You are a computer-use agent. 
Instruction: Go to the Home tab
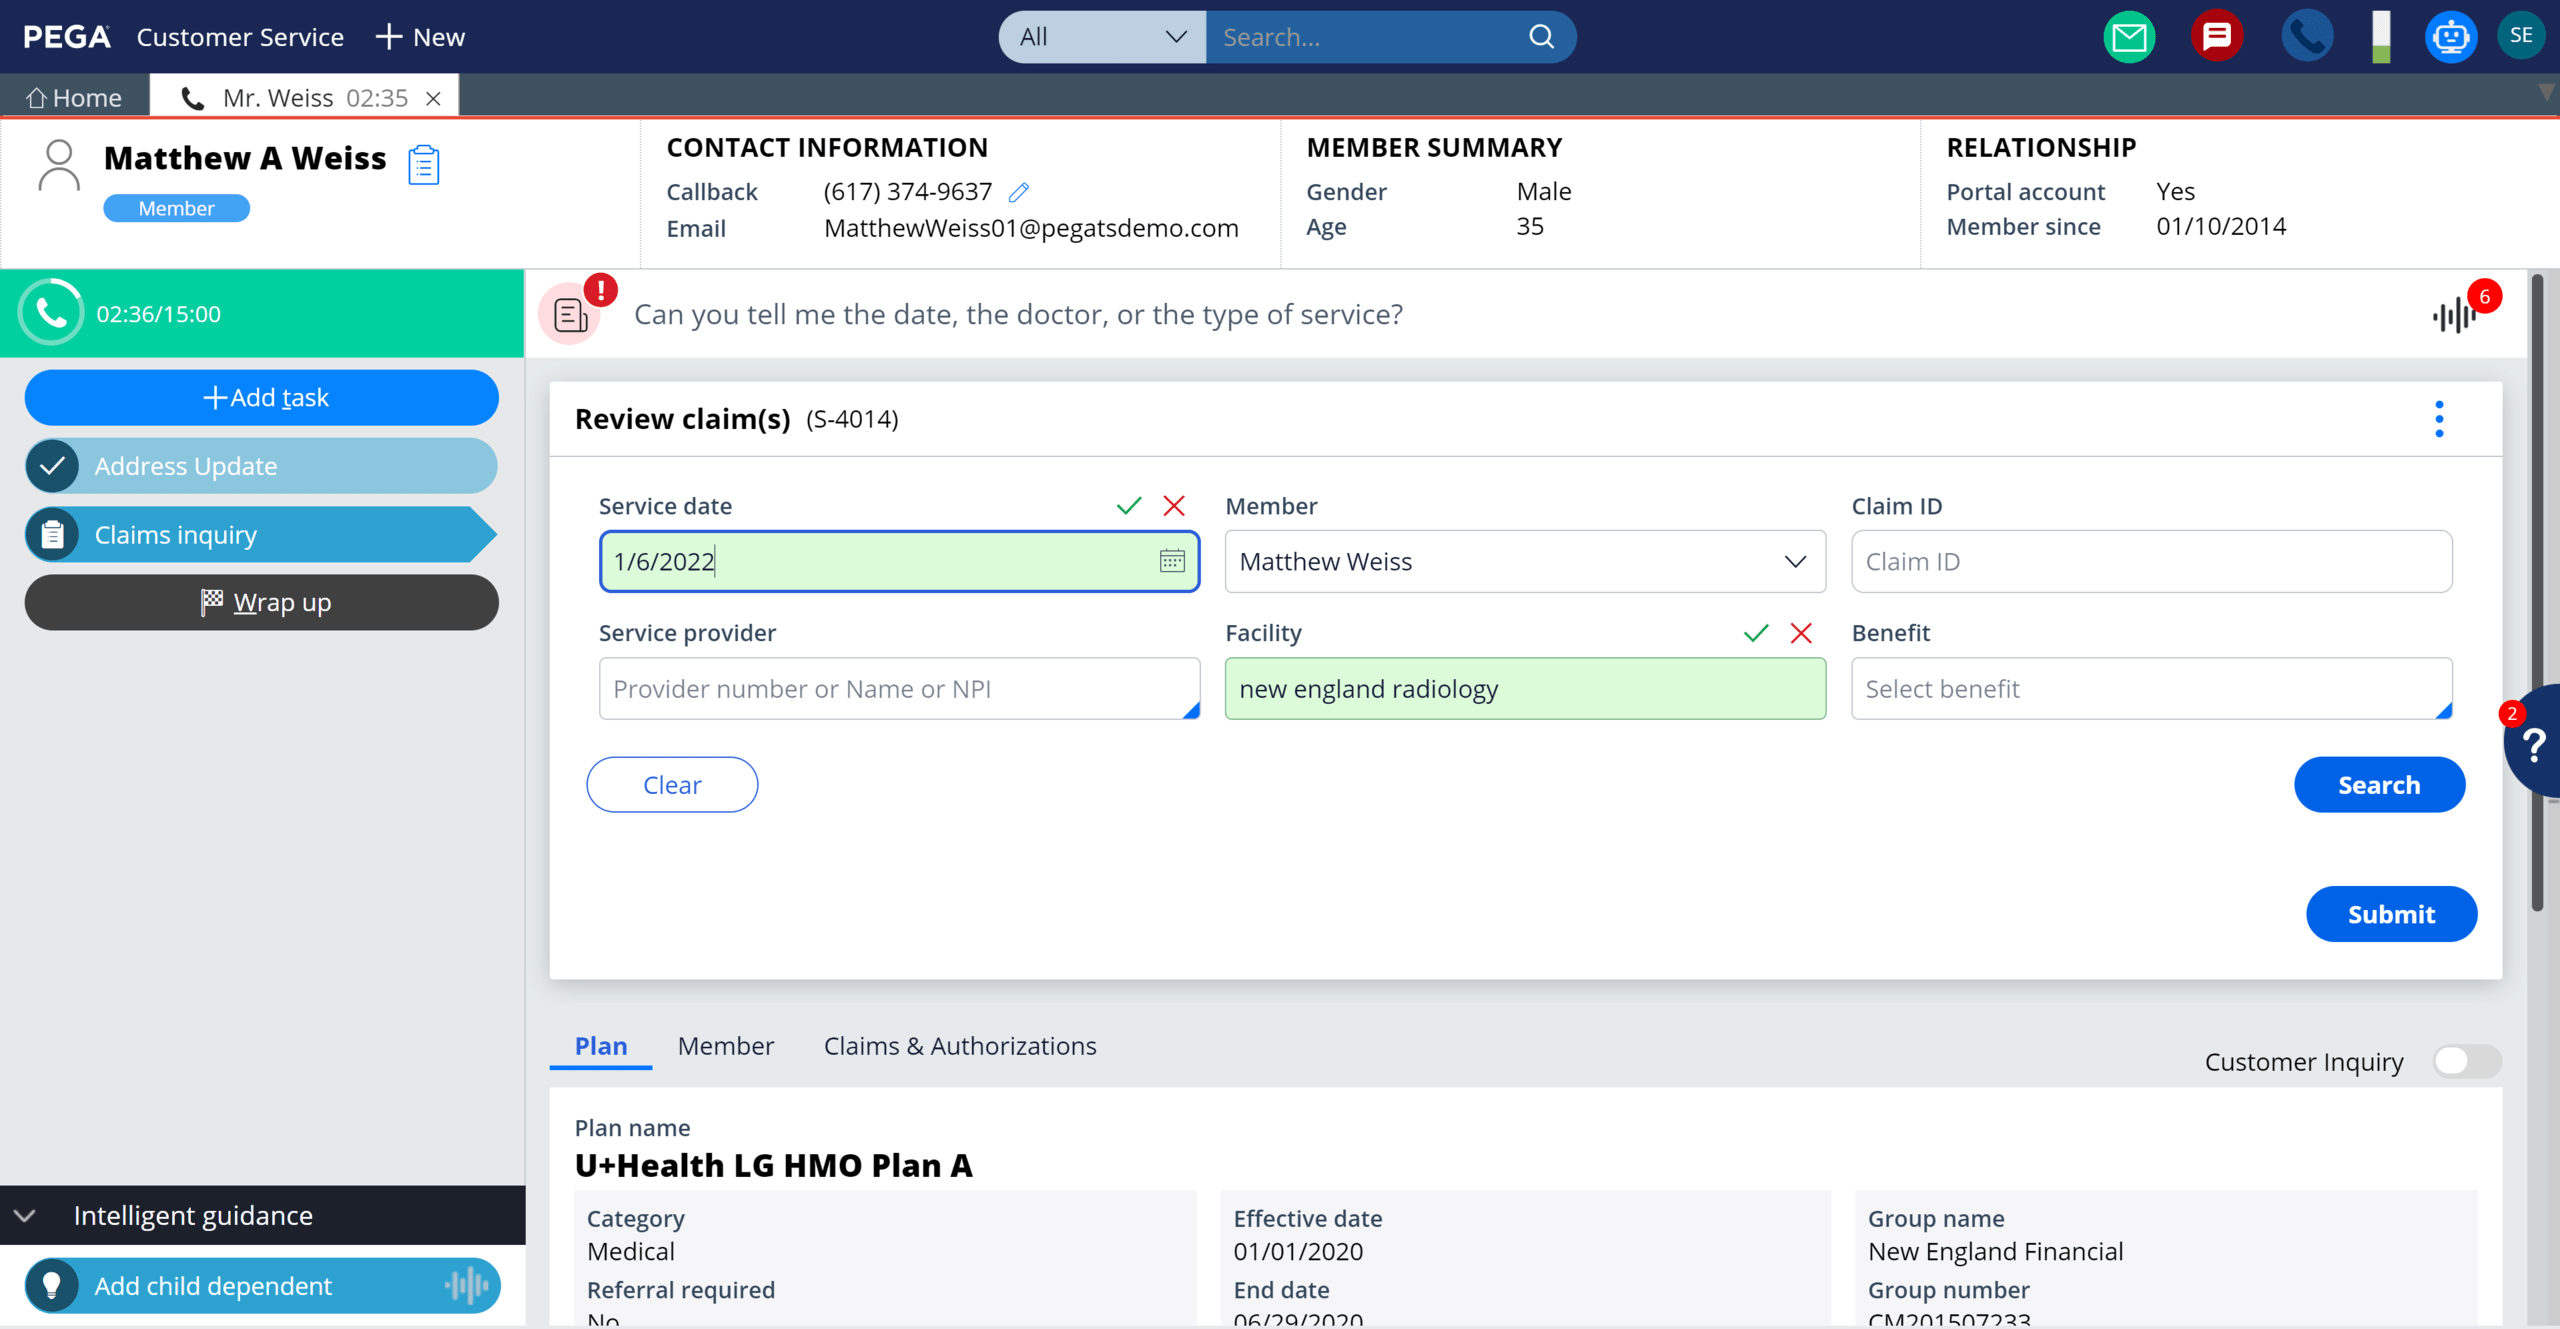[x=74, y=98]
